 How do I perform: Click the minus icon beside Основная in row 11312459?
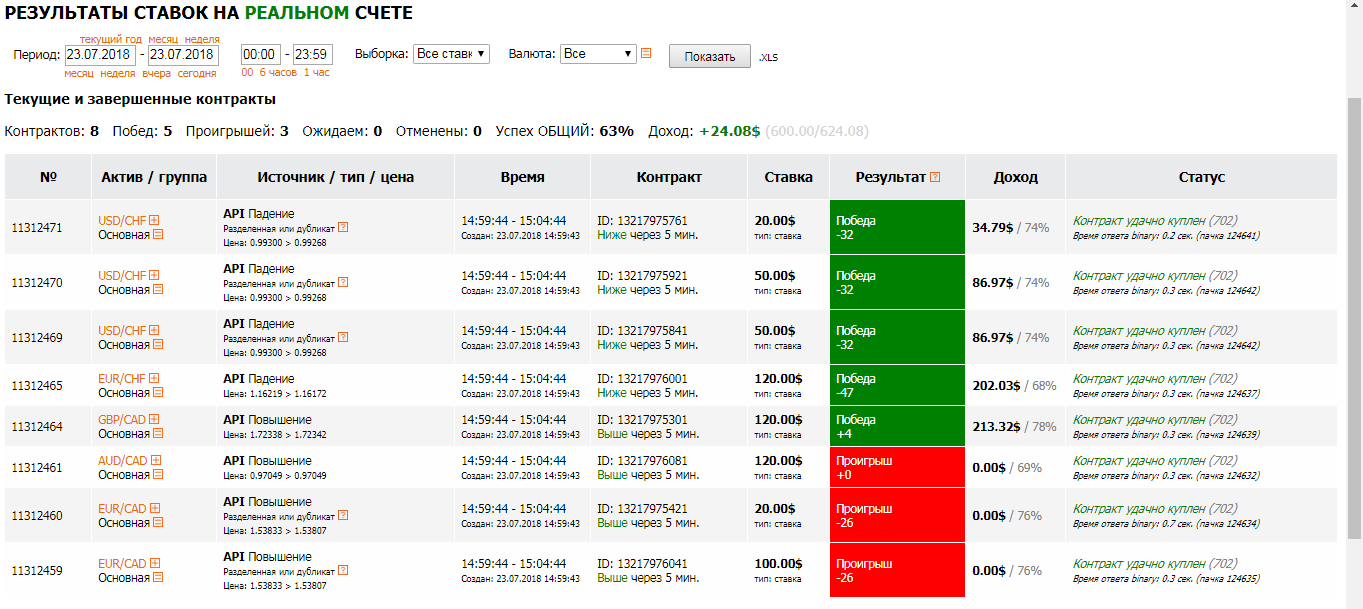click(158, 577)
